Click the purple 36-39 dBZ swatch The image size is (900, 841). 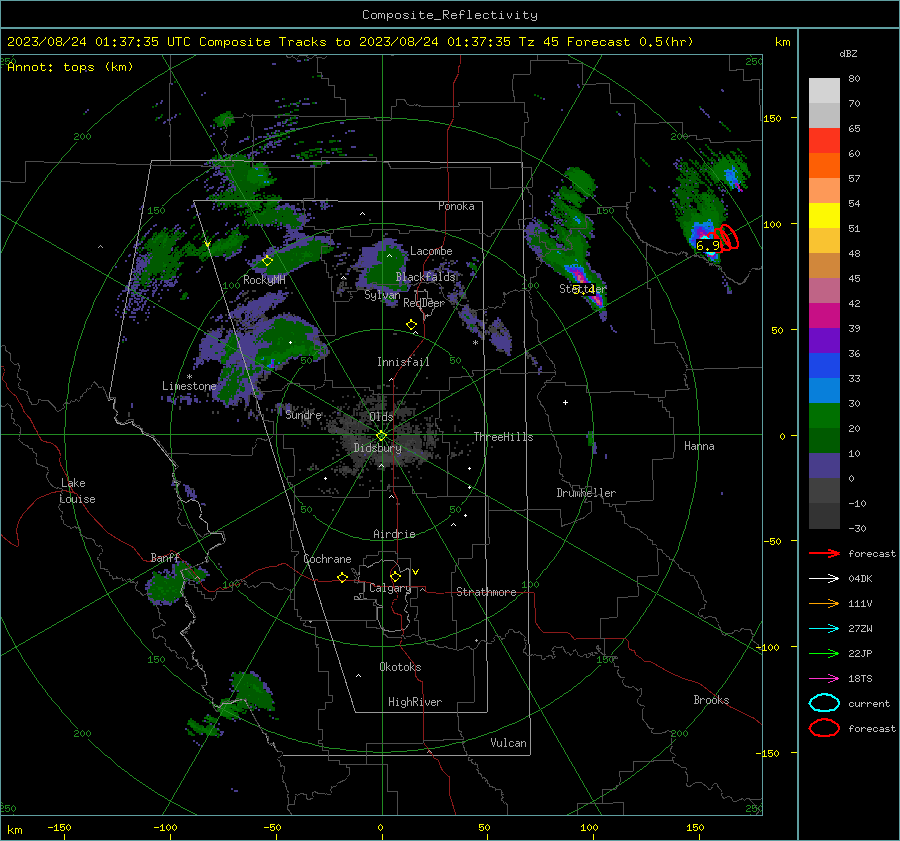click(x=824, y=341)
